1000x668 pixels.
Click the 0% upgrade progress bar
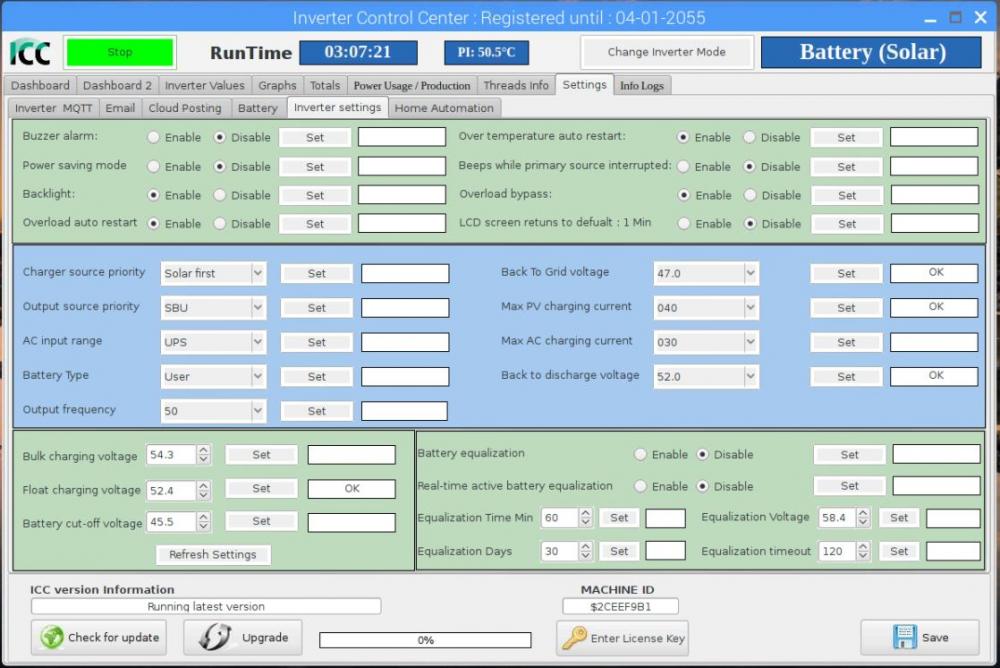pyautogui.click(x=425, y=640)
